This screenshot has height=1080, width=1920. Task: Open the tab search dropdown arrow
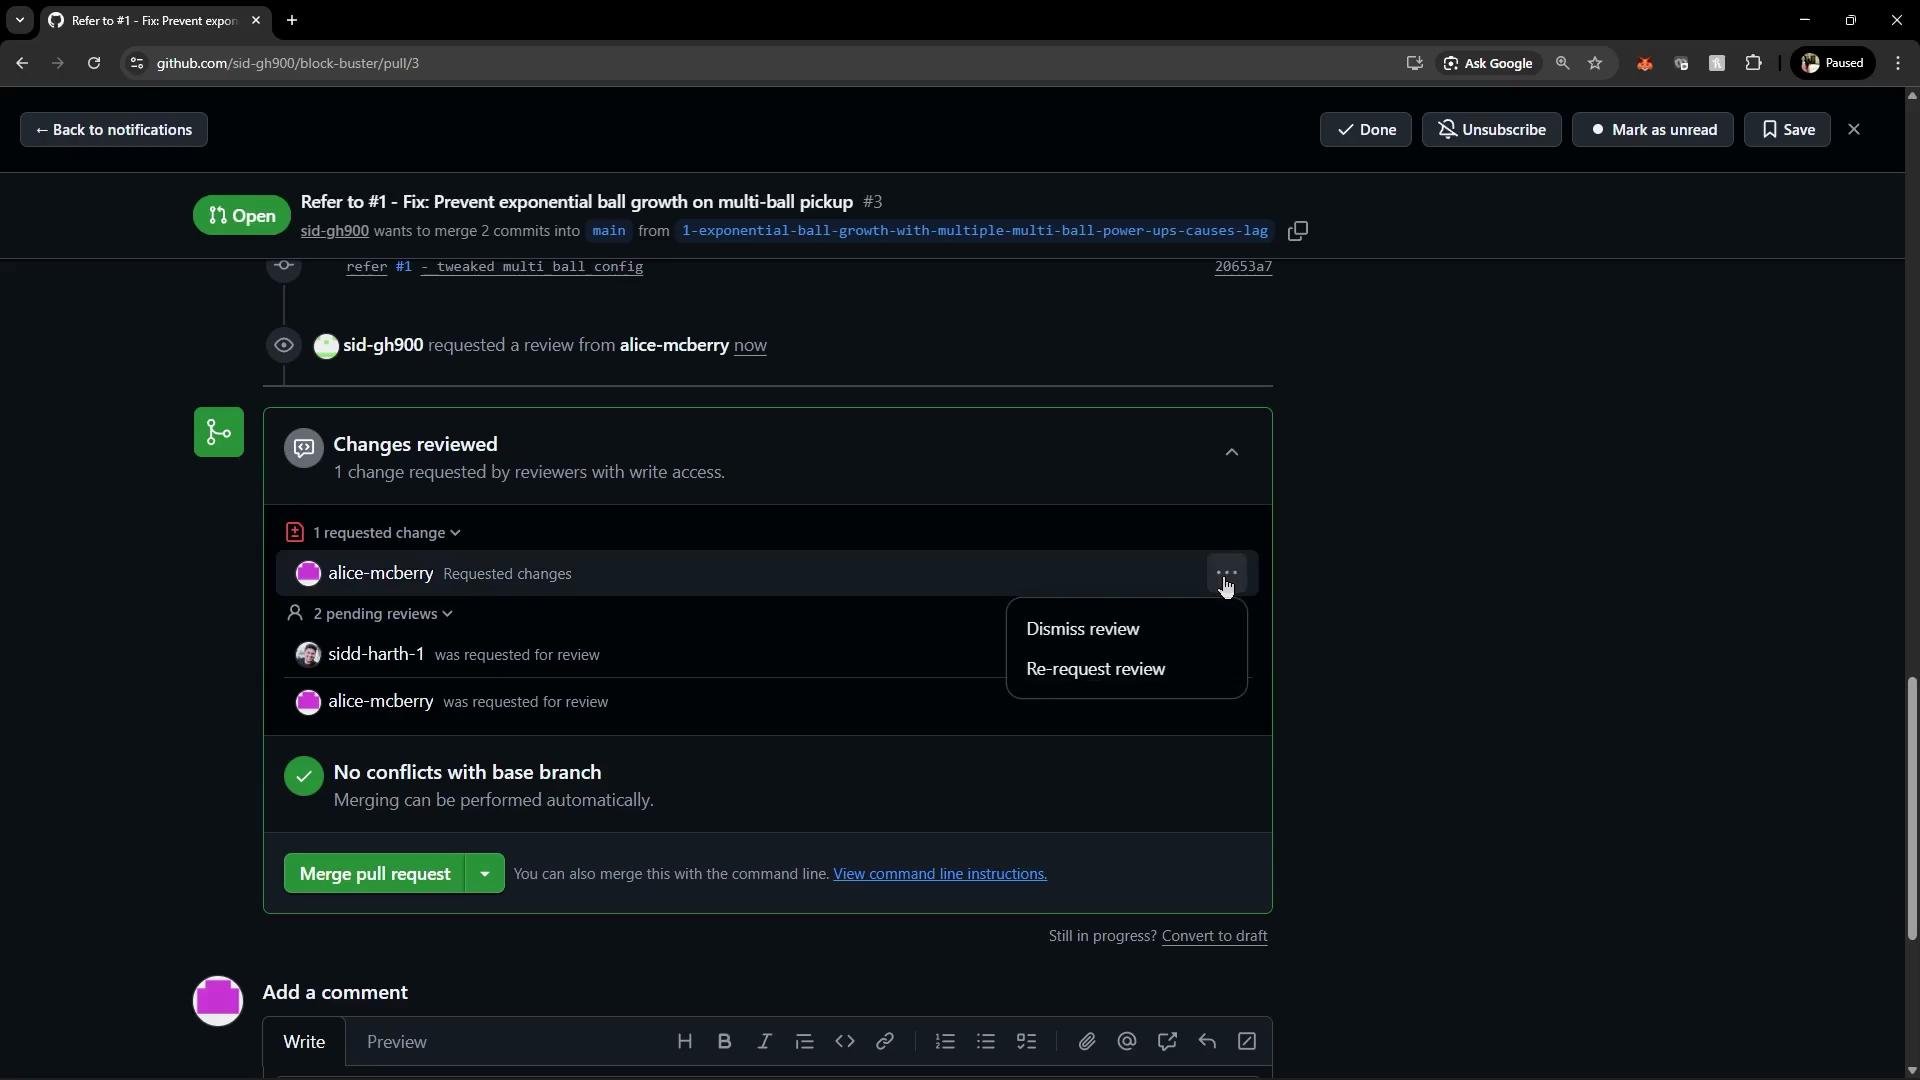coord(19,20)
